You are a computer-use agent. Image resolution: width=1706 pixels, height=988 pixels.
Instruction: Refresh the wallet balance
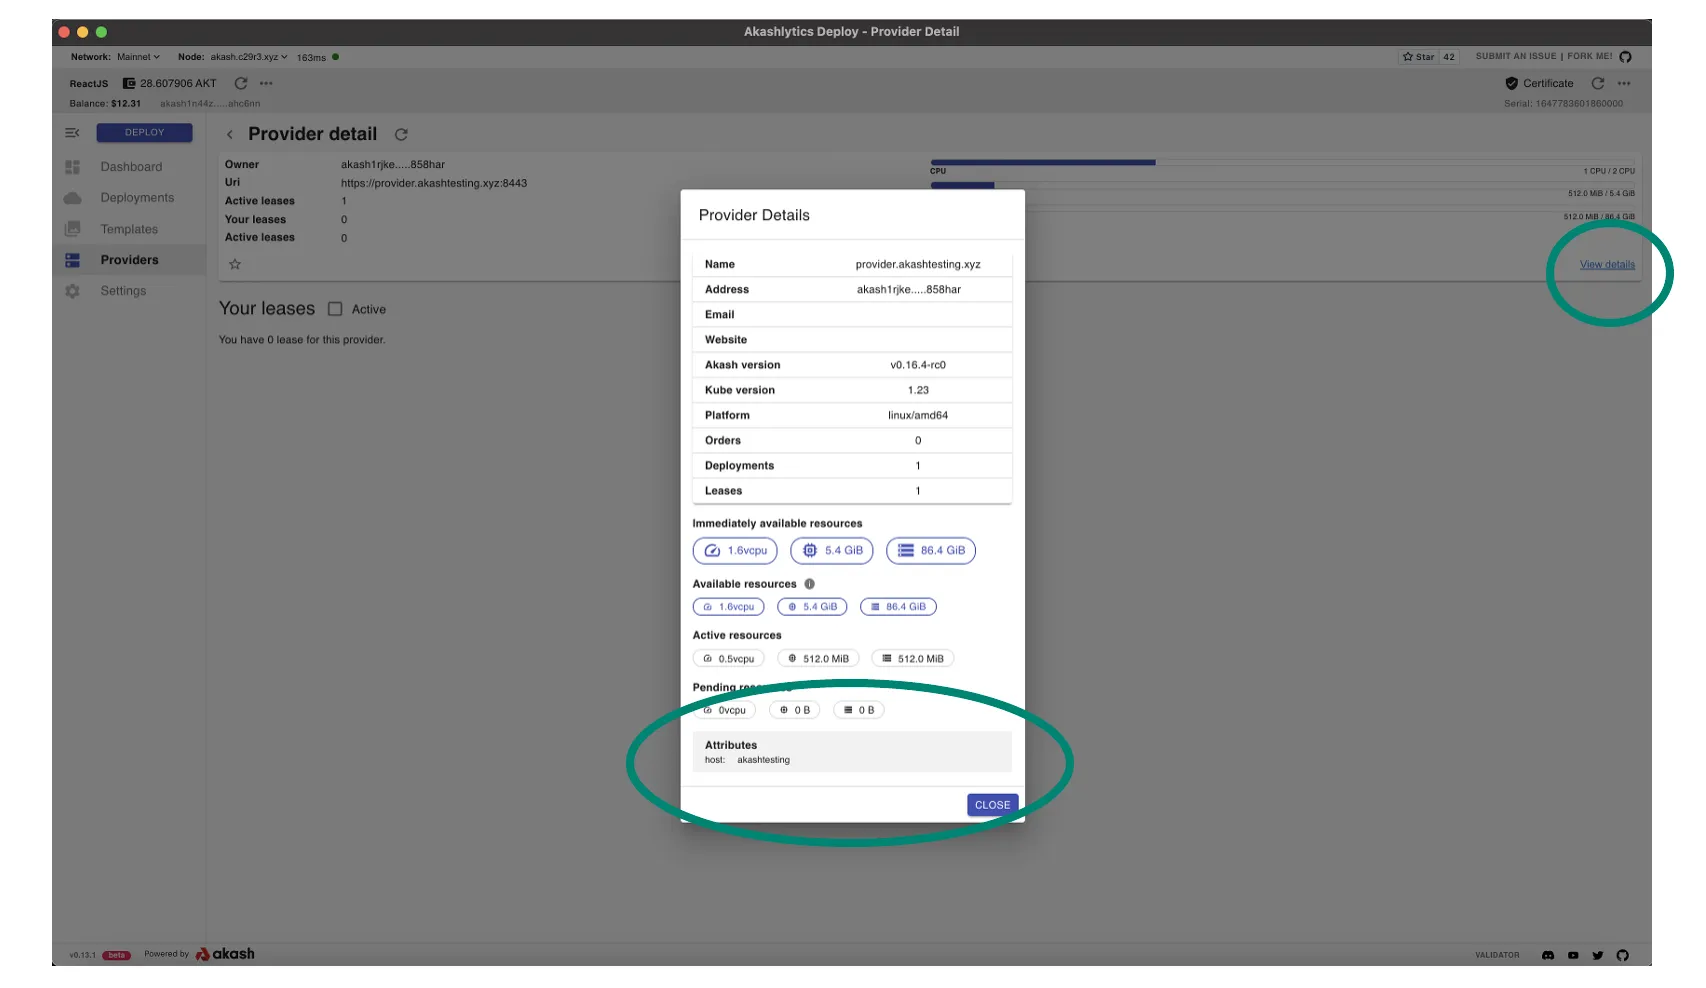241,84
